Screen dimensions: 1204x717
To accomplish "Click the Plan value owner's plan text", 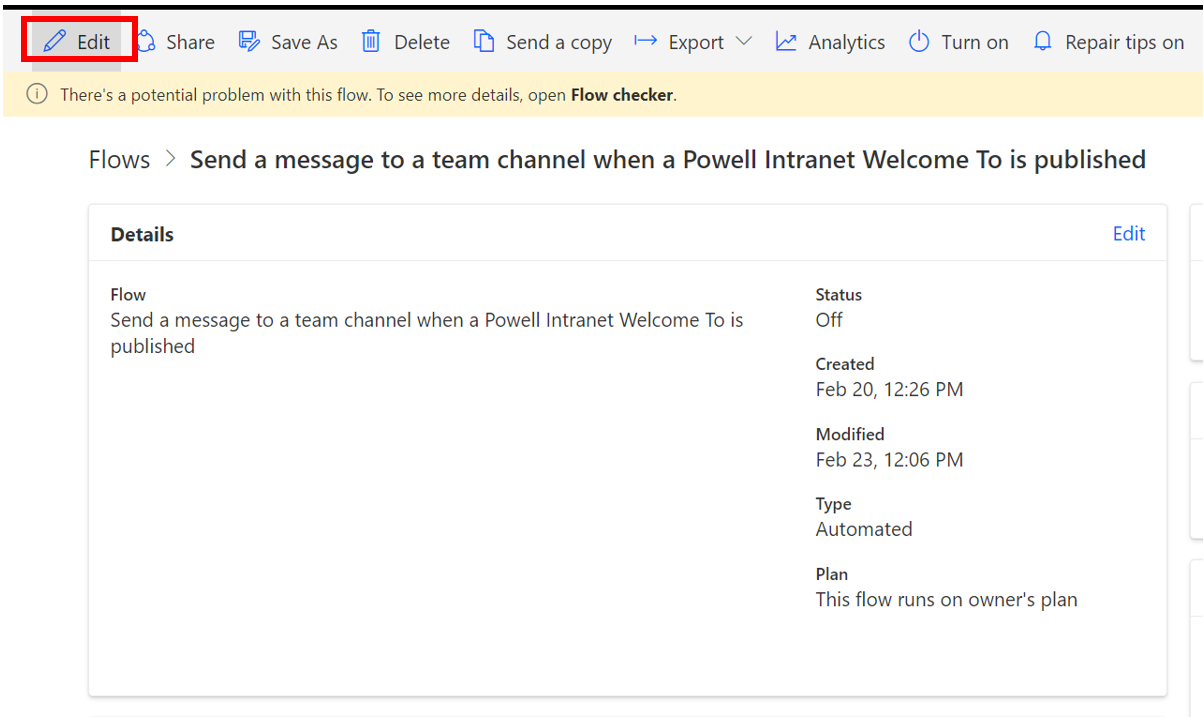I will (947, 600).
